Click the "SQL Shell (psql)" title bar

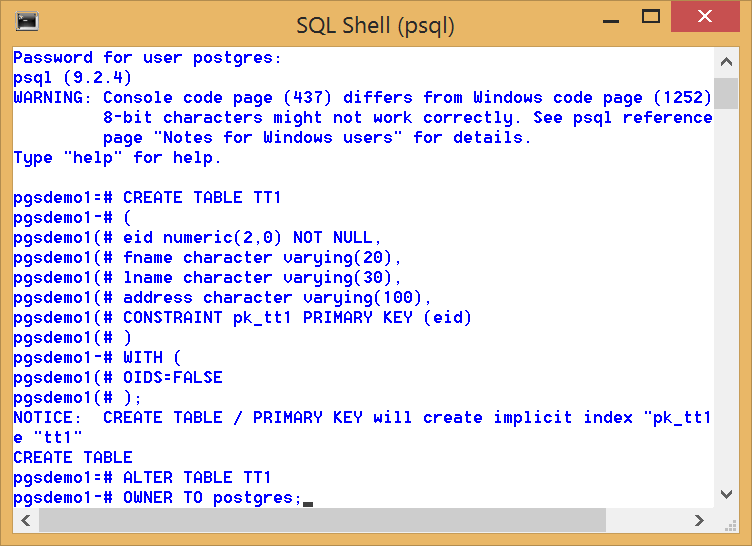pyautogui.click(x=375, y=24)
